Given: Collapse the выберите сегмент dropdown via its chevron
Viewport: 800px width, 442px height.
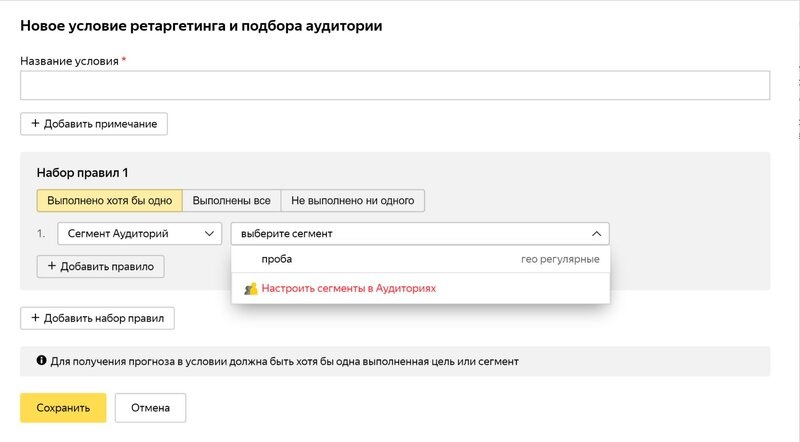Looking at the screenshot, I should [596, 234].
